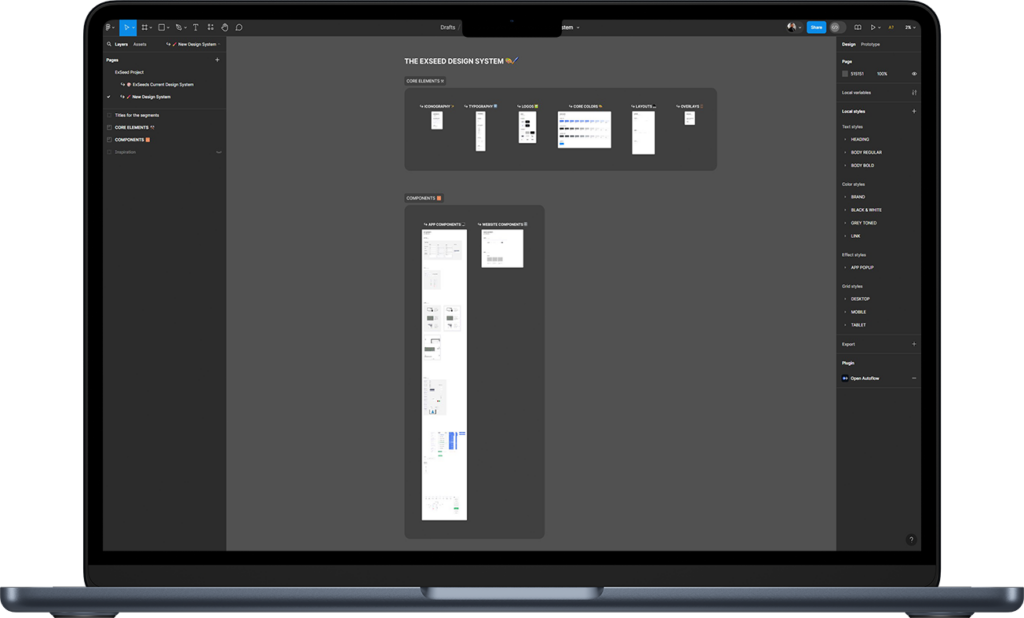Open the avatar dropdown arrow
Viewport: 1024px width, 618px height.
tap(800, 27)
